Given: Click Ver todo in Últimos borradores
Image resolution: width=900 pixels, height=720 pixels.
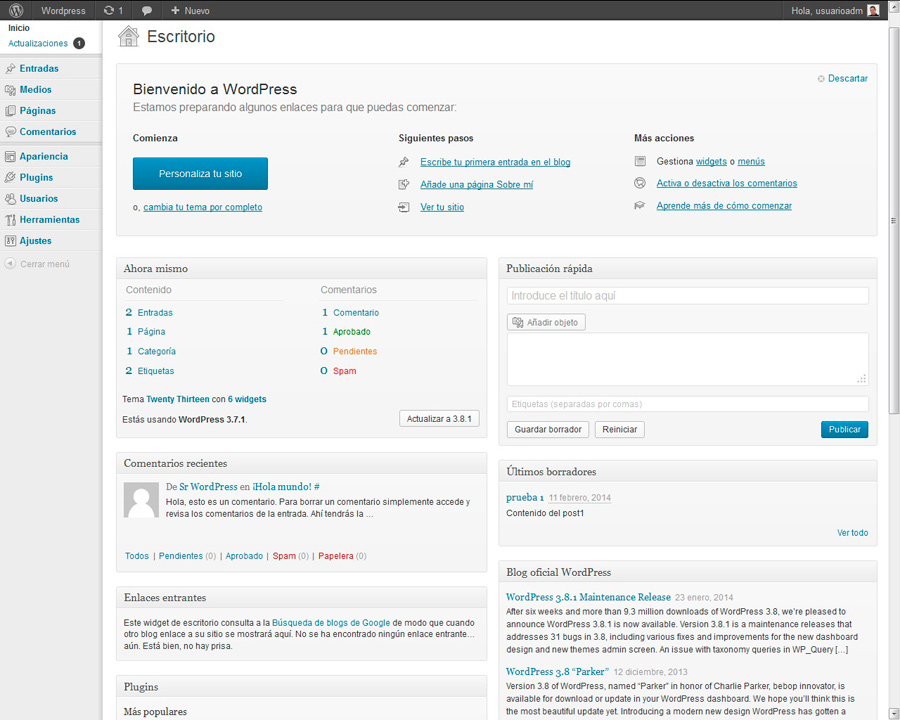Looking at the screenshot, I should [852, 533].
